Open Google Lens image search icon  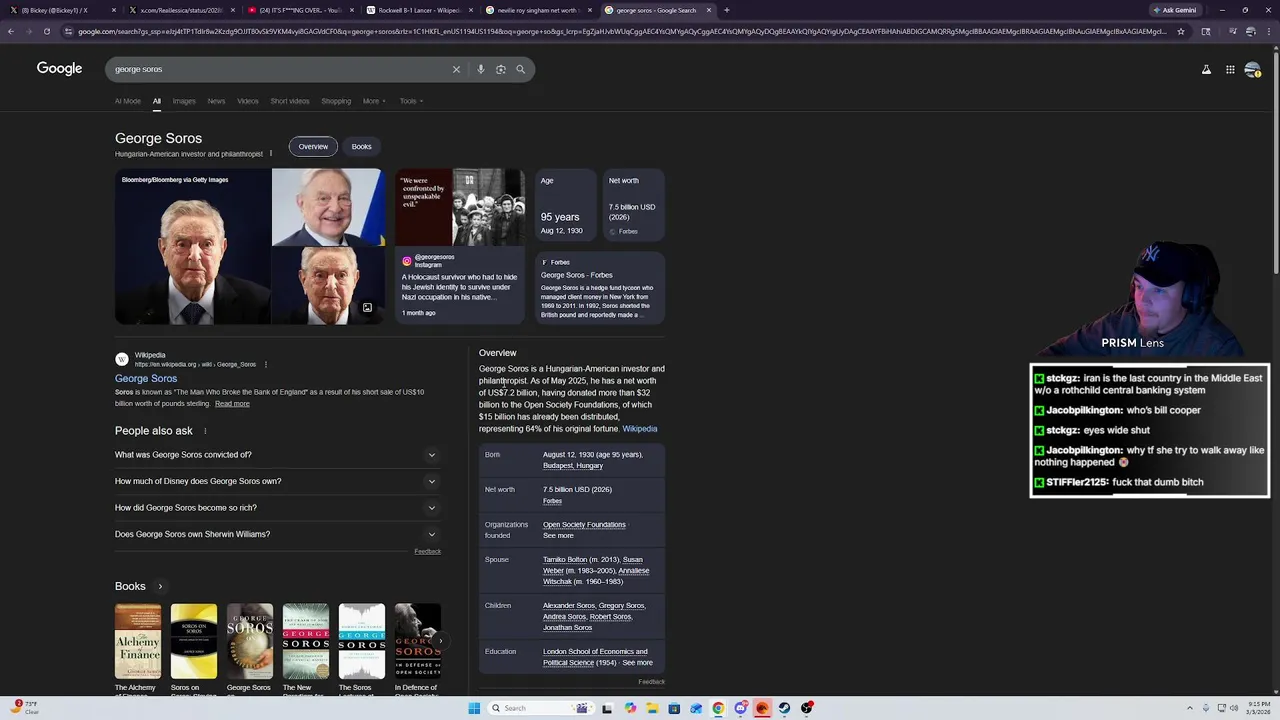coord(501,69)
